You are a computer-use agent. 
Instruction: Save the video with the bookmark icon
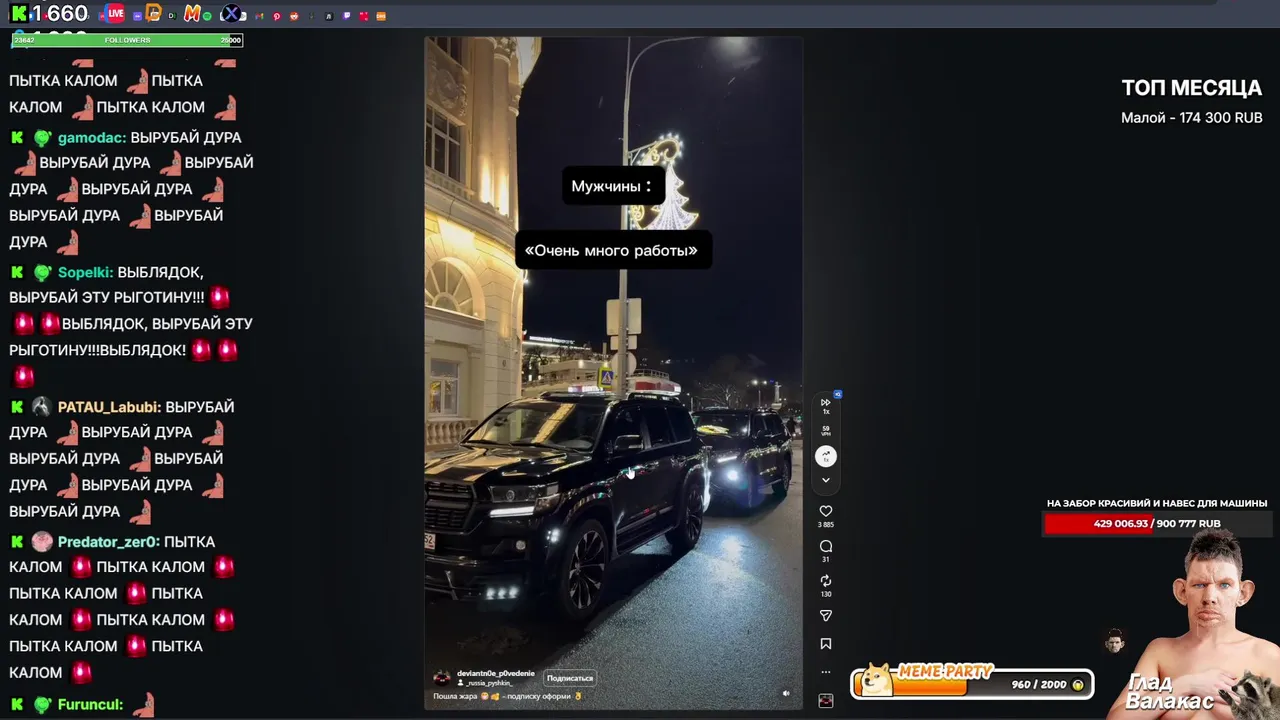click(x=826, y=644)
